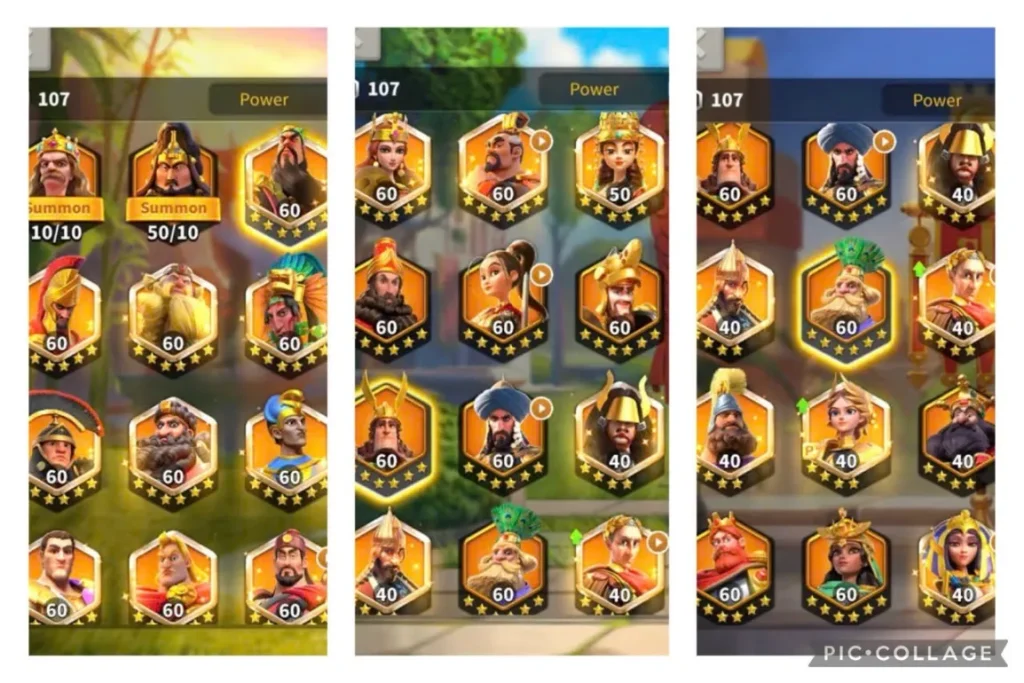The height and width of the screenshot is (683, 1024).
Task: Choose the Spartan red-crested helmet commander
Action: (62, 313)
